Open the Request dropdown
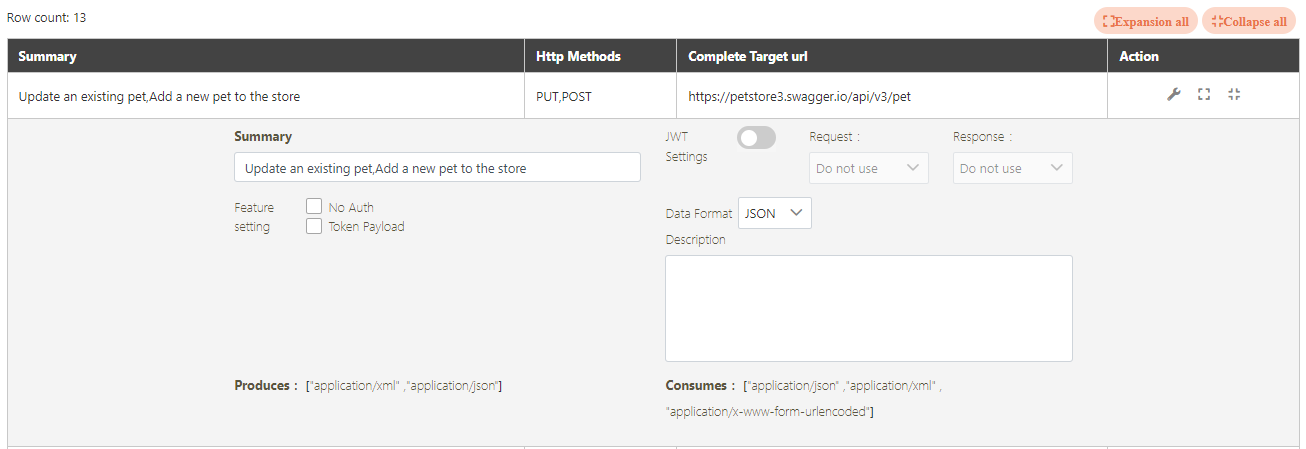1306x449 pixels. [x=868, y=168]
